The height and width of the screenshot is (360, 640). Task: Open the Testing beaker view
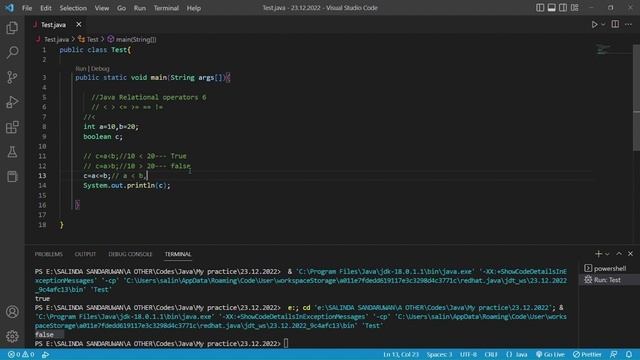tap(12, 152)
